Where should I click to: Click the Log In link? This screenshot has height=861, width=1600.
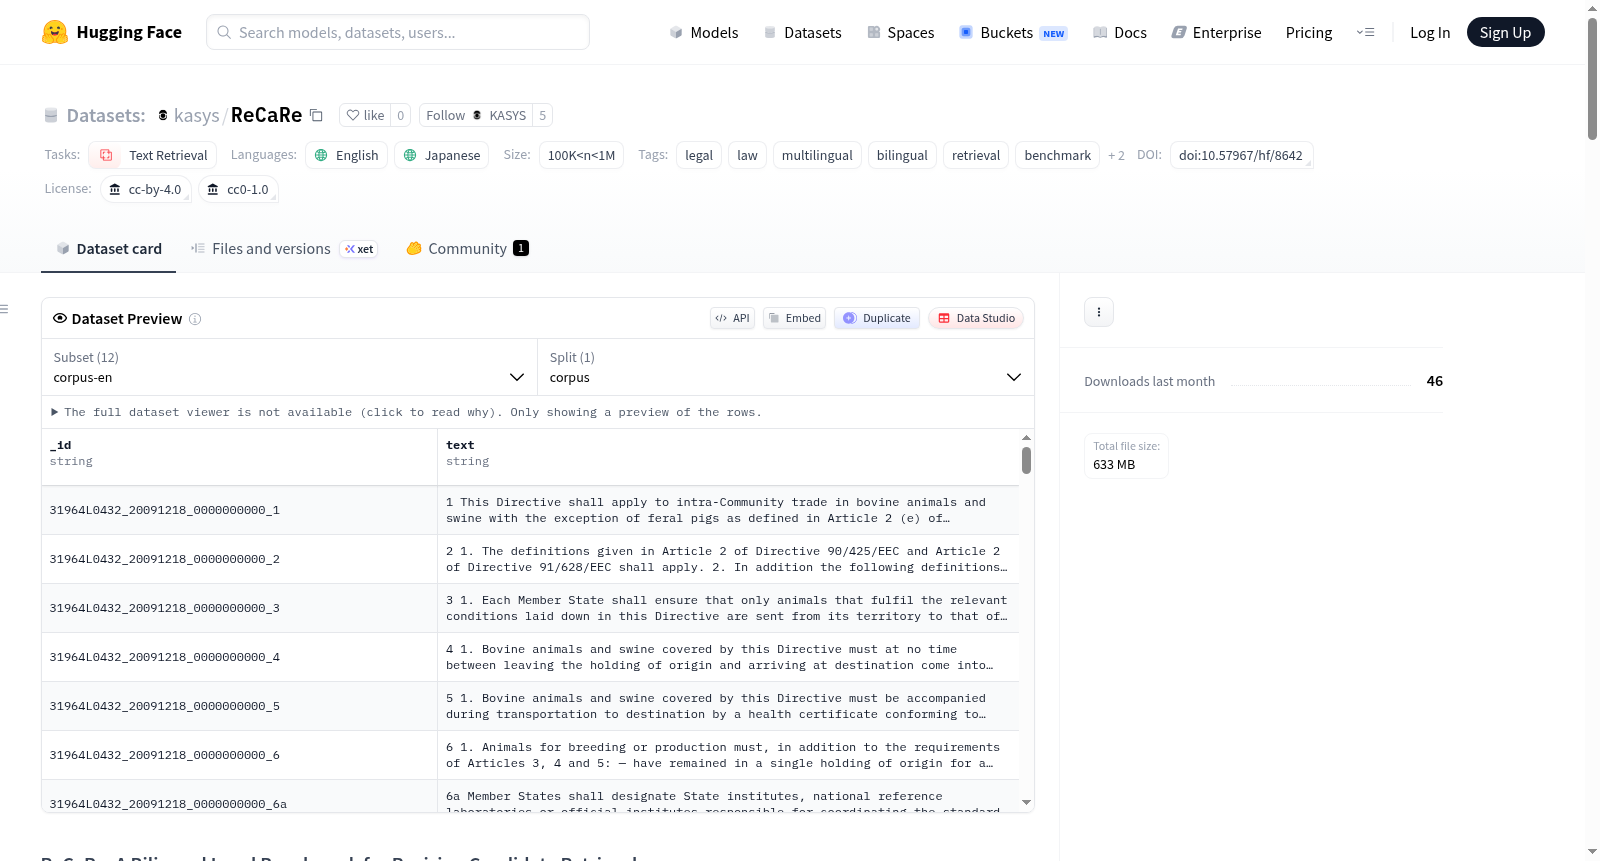[x=1430, y=32]
